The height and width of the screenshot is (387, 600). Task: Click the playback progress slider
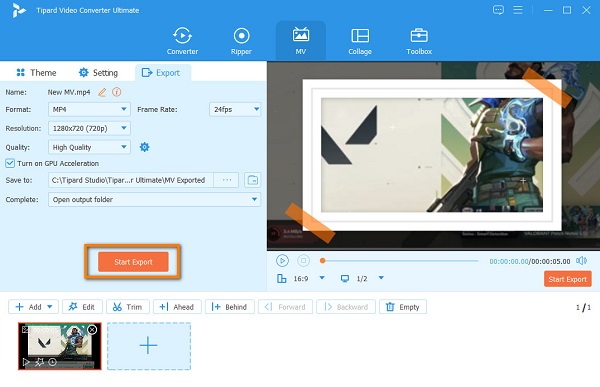click(x=399, y=261)
